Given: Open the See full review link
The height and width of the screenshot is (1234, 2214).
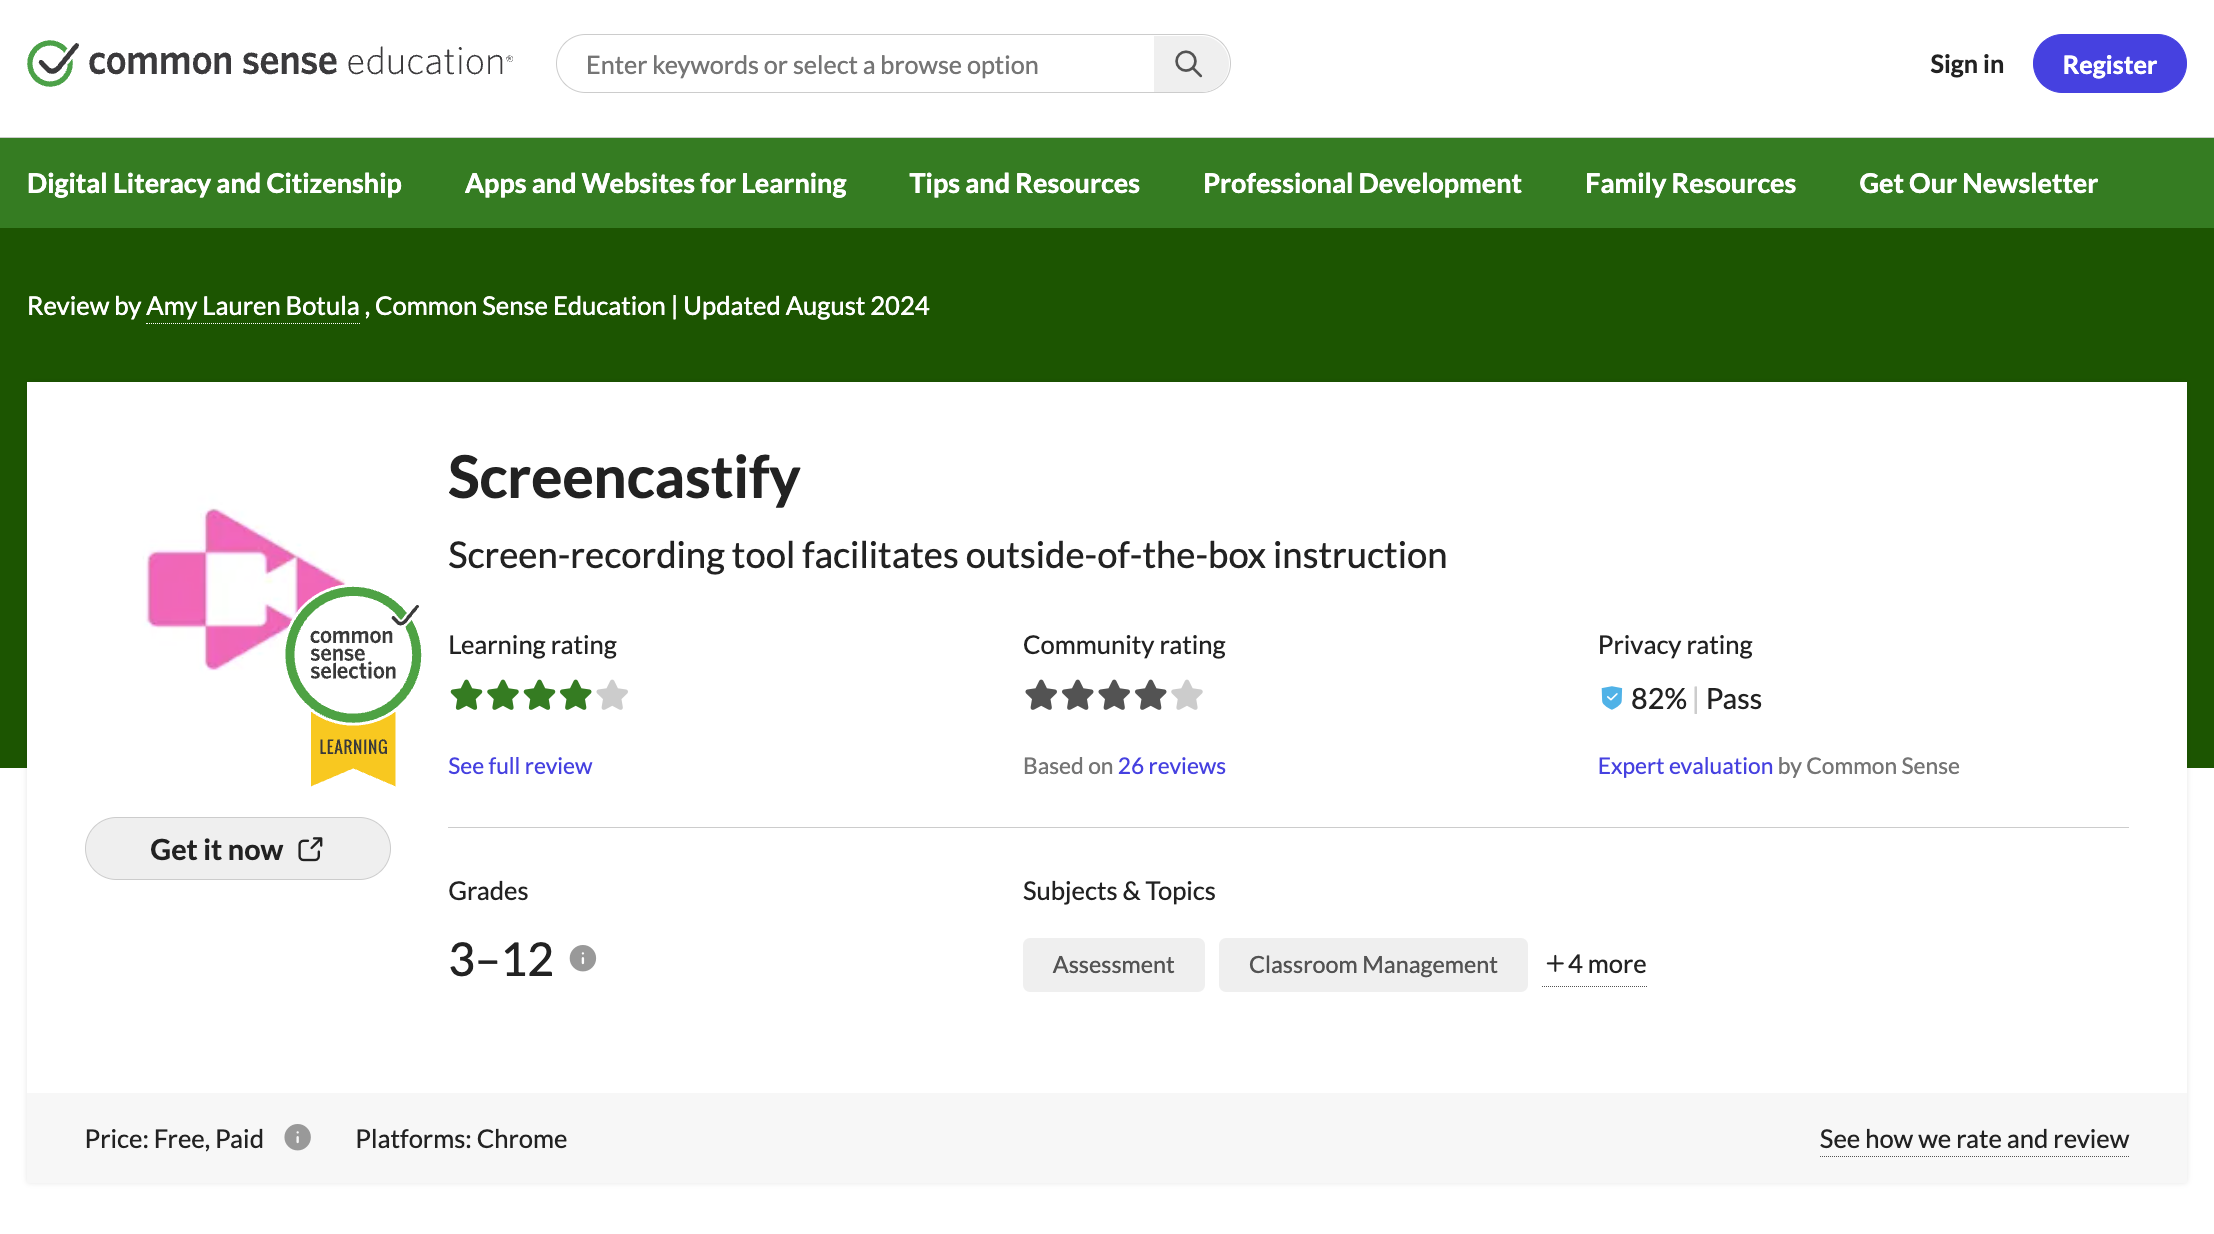Looking at the screenshot, I should tap(520, 766).
